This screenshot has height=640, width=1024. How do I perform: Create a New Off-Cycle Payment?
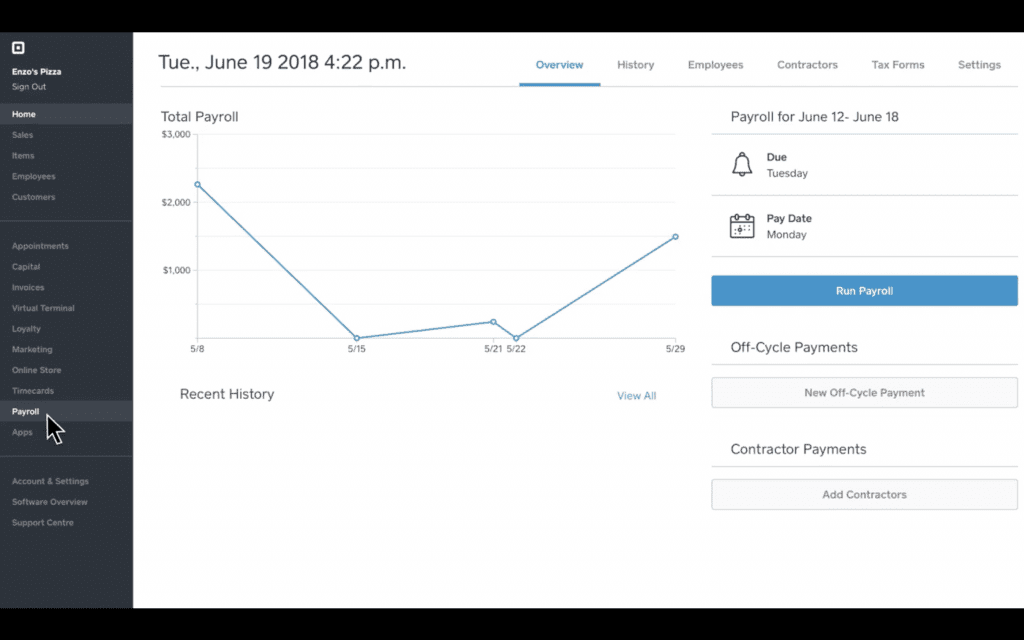(x=863, y=392)
